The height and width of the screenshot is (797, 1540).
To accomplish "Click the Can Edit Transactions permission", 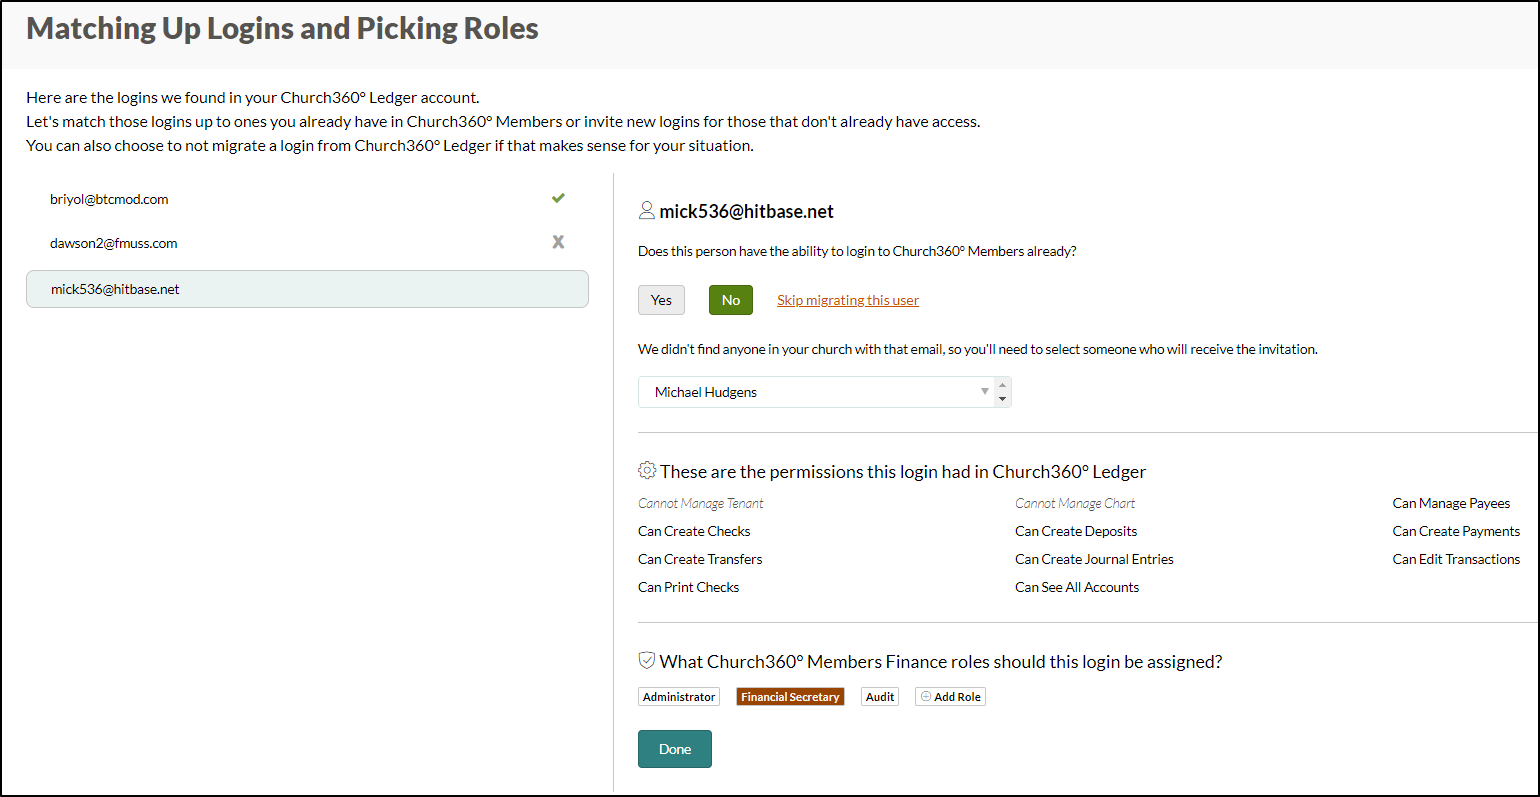I will click(1456, 559).
